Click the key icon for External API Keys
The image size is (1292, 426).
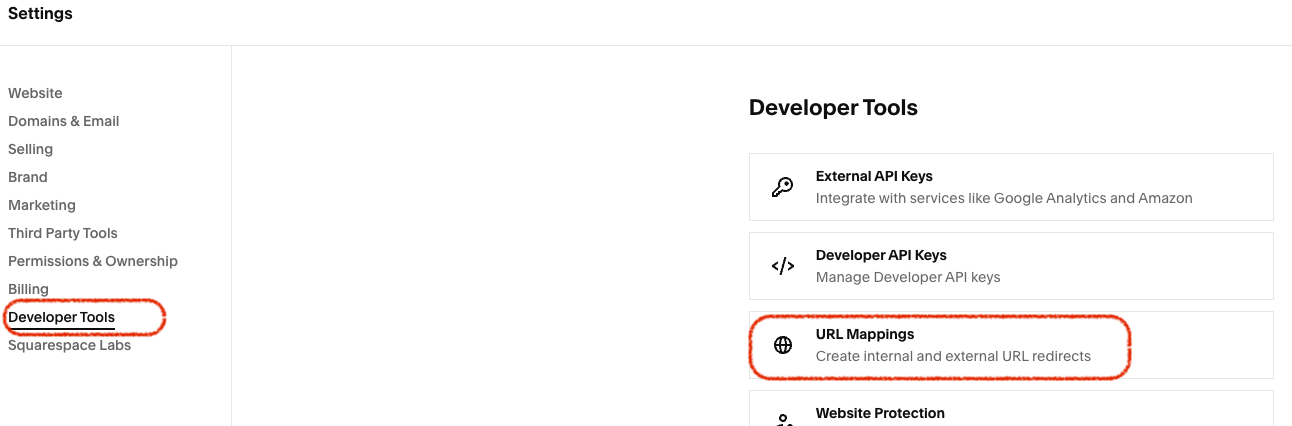pyautogui.click(x=783, y=187)
